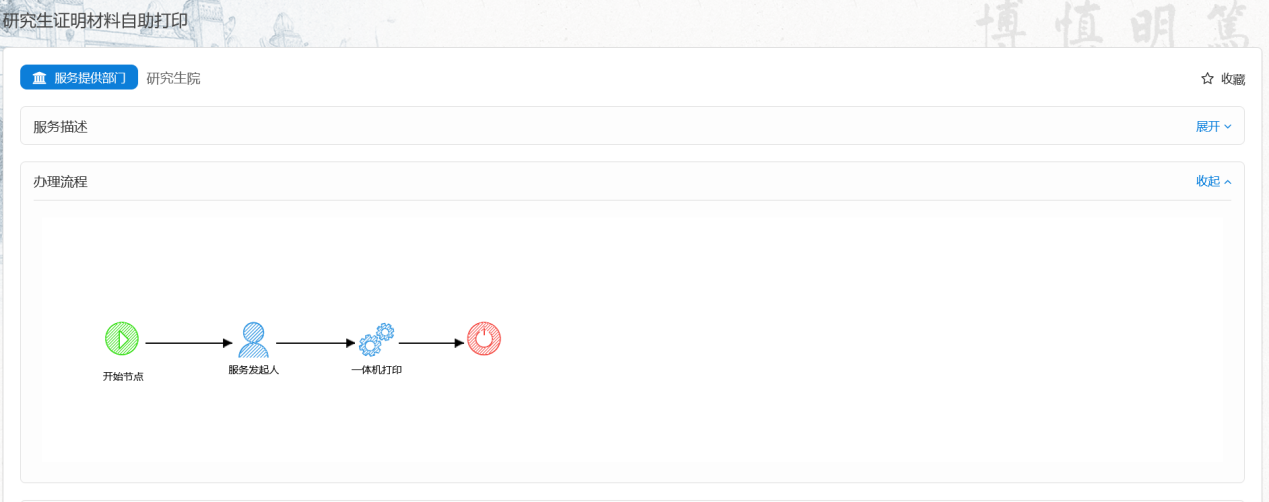Click the 研究生证明材料自助打印 page title
Image resolution: width=1269 pixels, height=502 pixels.
[x=96, y=21]
